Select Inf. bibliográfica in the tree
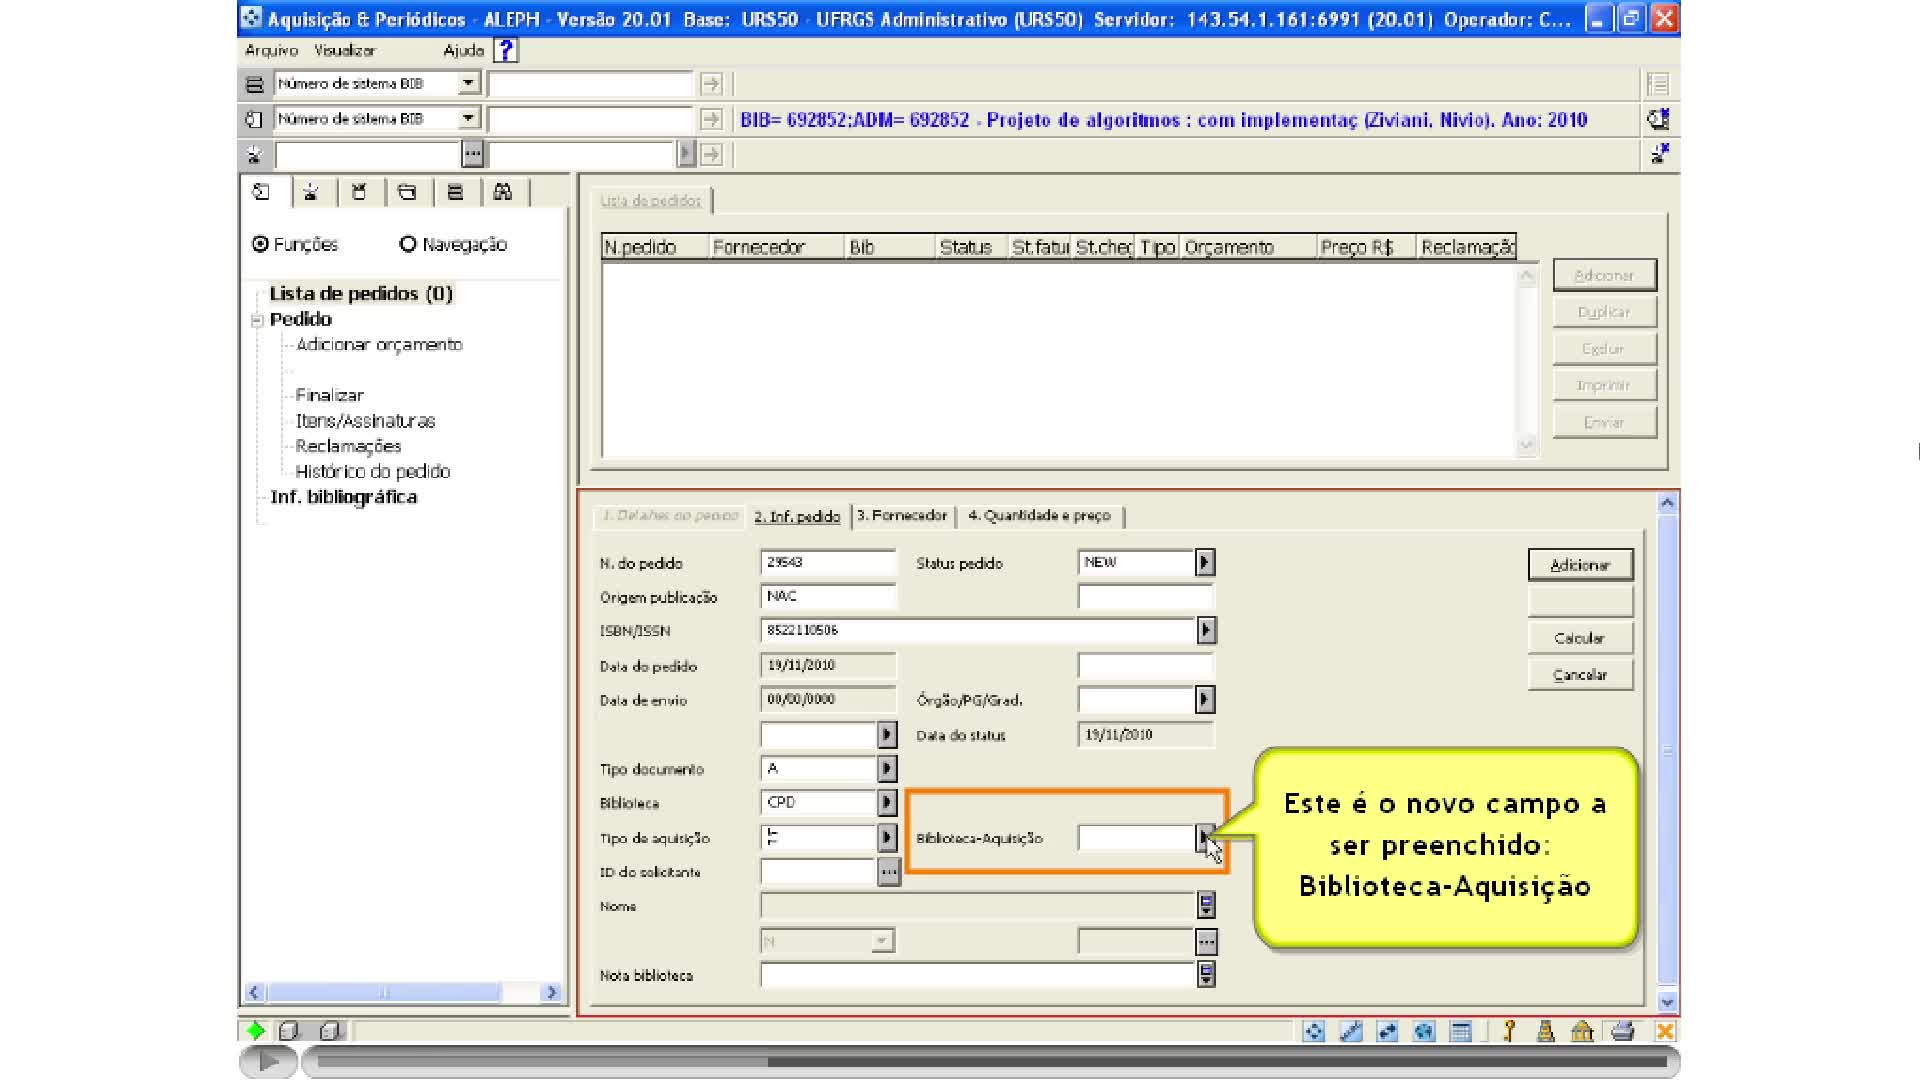The width and height of the screenshot is (1920, 1080). pyautogui.click(x=343, y=497)
